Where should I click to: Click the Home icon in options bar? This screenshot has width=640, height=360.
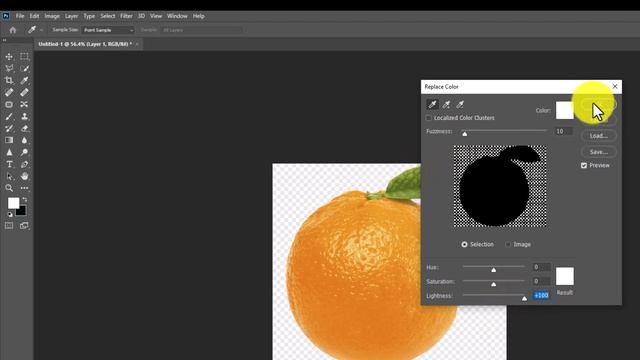click(x=13, y=30)
